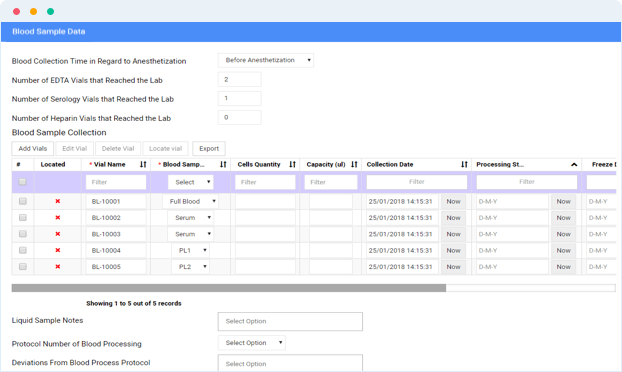Focus the Collection Date filter box
This screenshot has height=372, width=622.
point(417,182)
